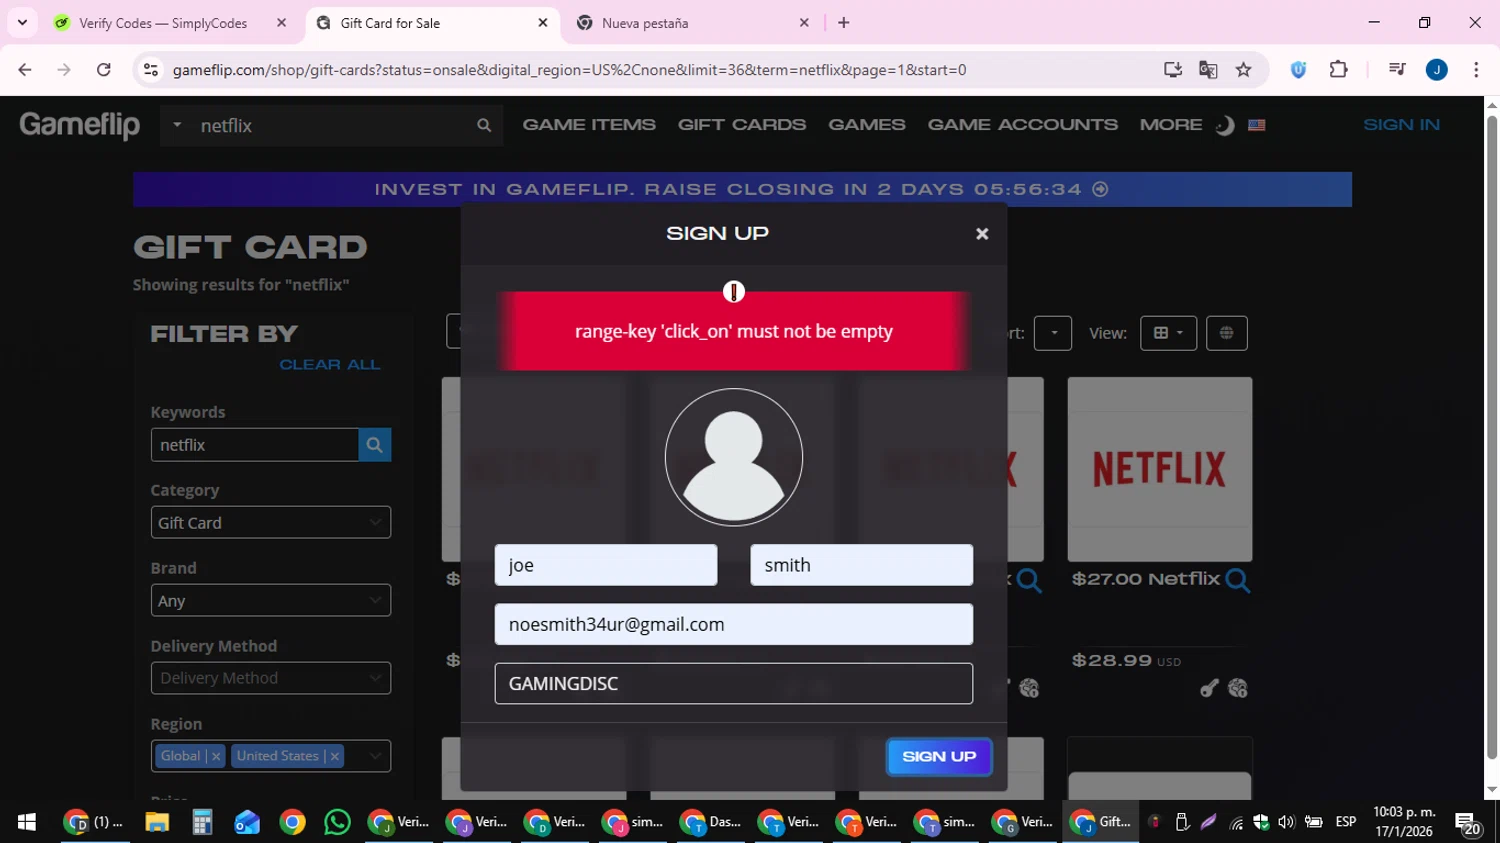
Task: View site information icon in address bar
Action: [x=151, y=70]
